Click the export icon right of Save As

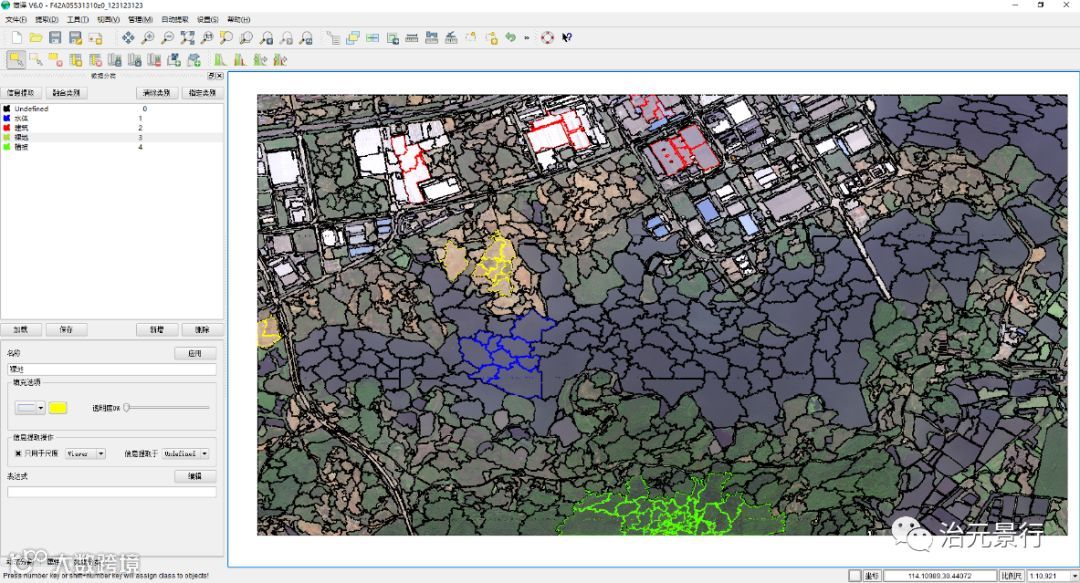[x=96, y=38]
